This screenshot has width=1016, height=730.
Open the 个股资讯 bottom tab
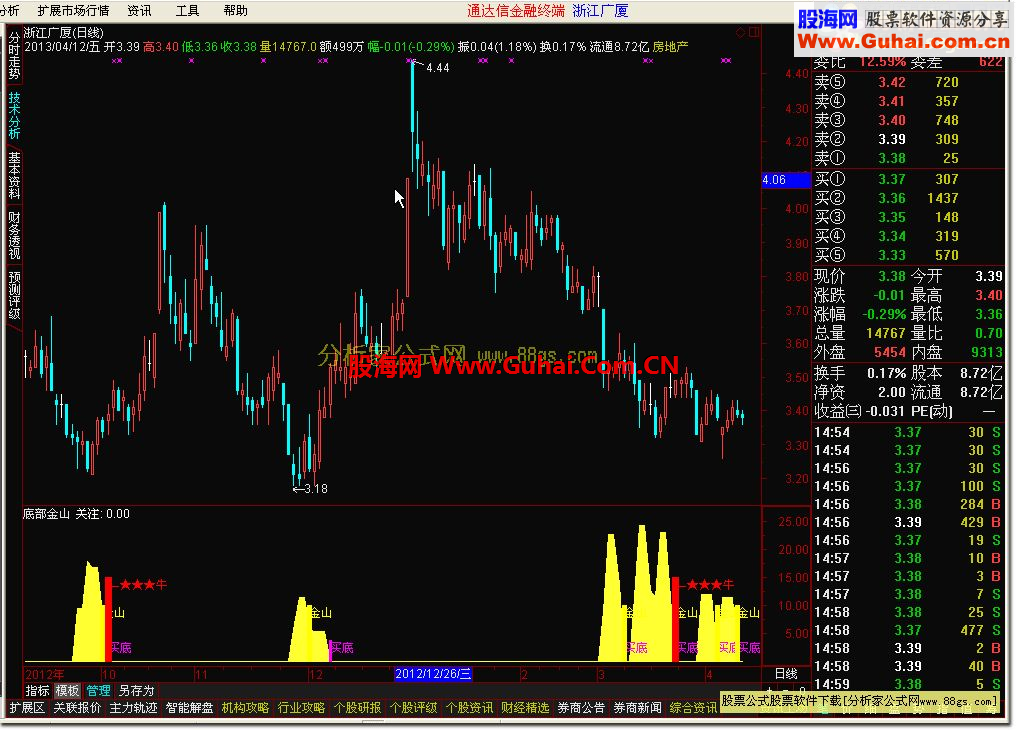[469, 708]
